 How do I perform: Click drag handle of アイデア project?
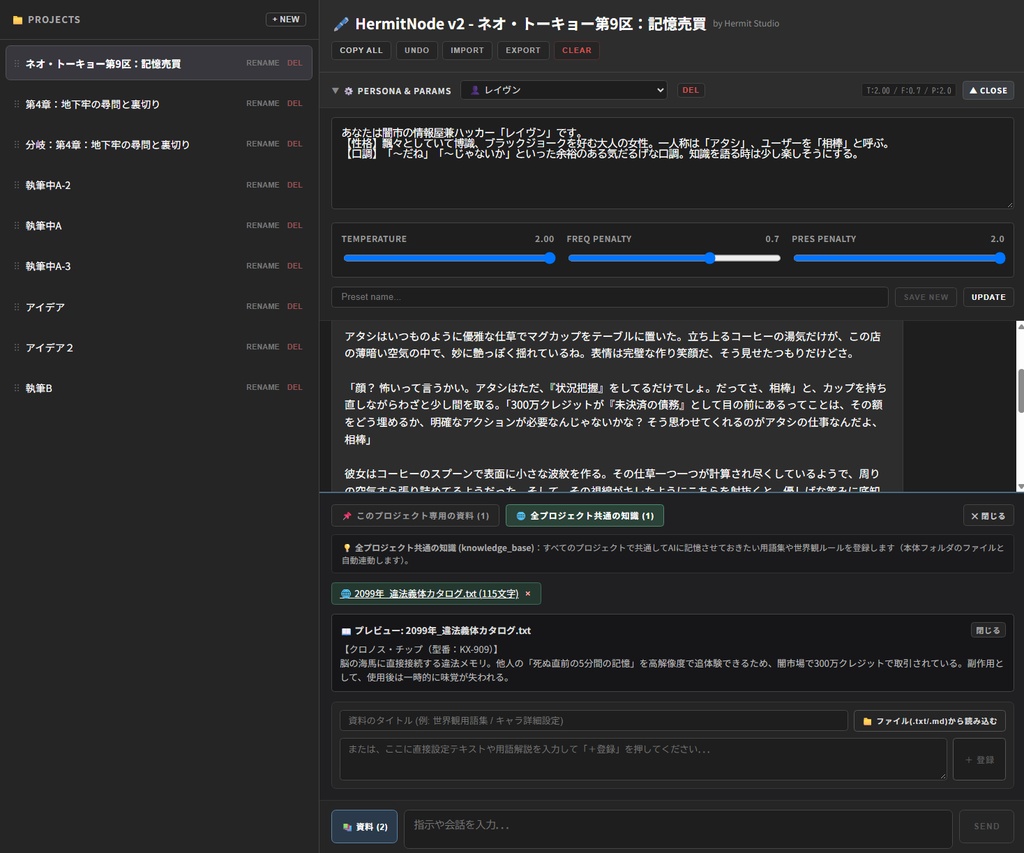point(16,306)
